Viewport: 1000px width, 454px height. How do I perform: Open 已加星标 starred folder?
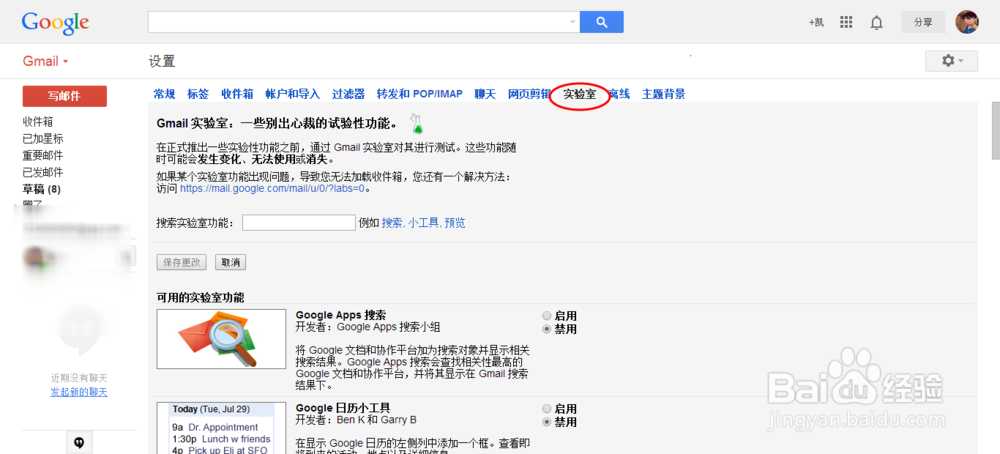coord(43,138)
